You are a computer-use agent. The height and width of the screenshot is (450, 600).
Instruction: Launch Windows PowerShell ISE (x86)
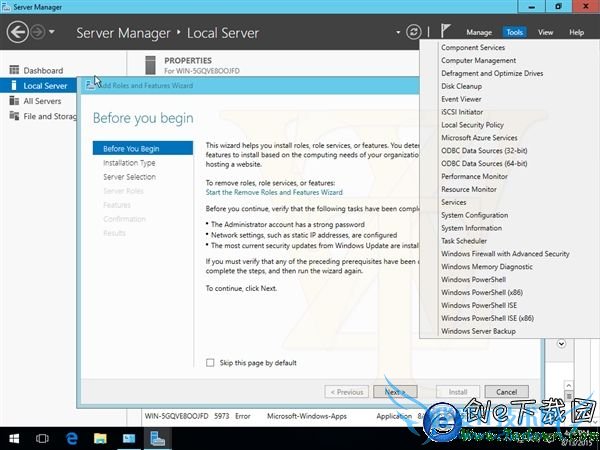[x=487, y=318]
